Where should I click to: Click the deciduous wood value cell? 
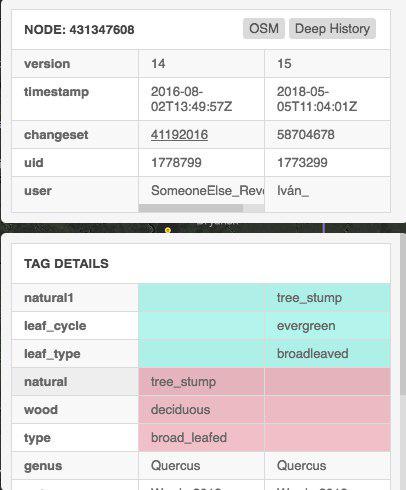(201, 410)
